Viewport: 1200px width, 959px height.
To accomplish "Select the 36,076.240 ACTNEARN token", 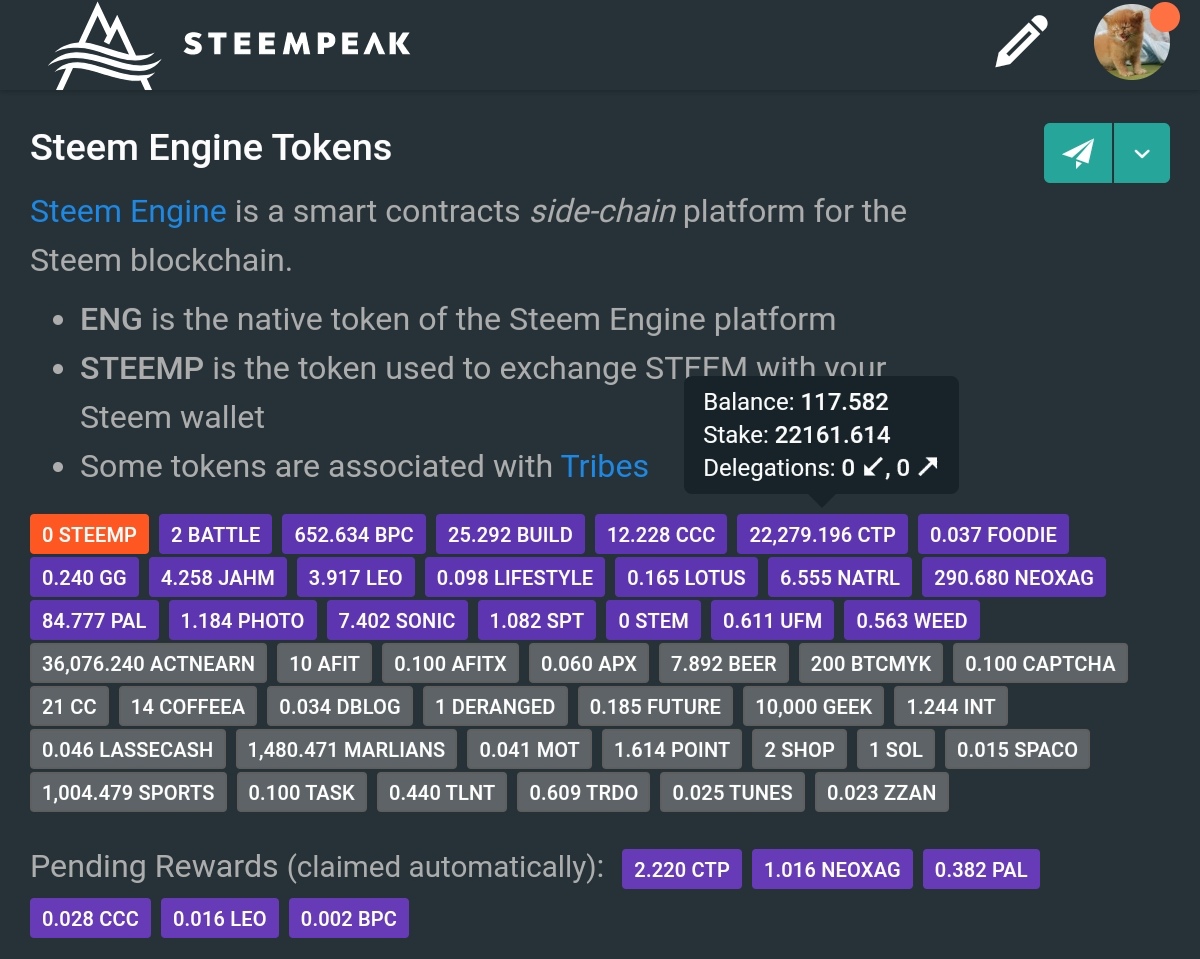I will click(148, 663).
